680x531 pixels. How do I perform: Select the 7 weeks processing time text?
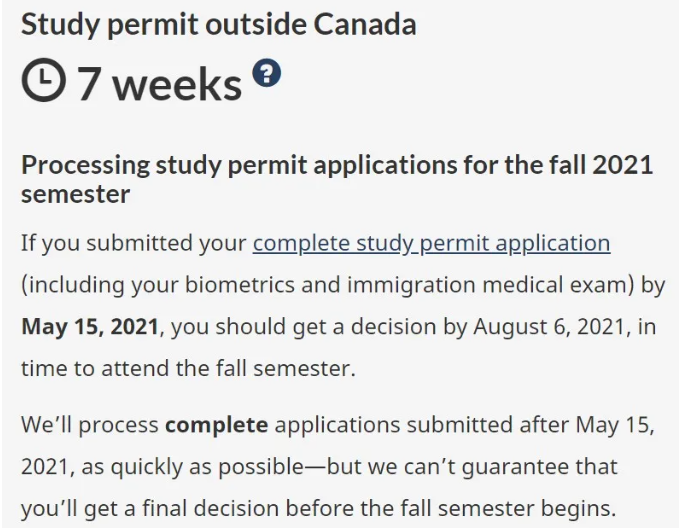(160, 84)
